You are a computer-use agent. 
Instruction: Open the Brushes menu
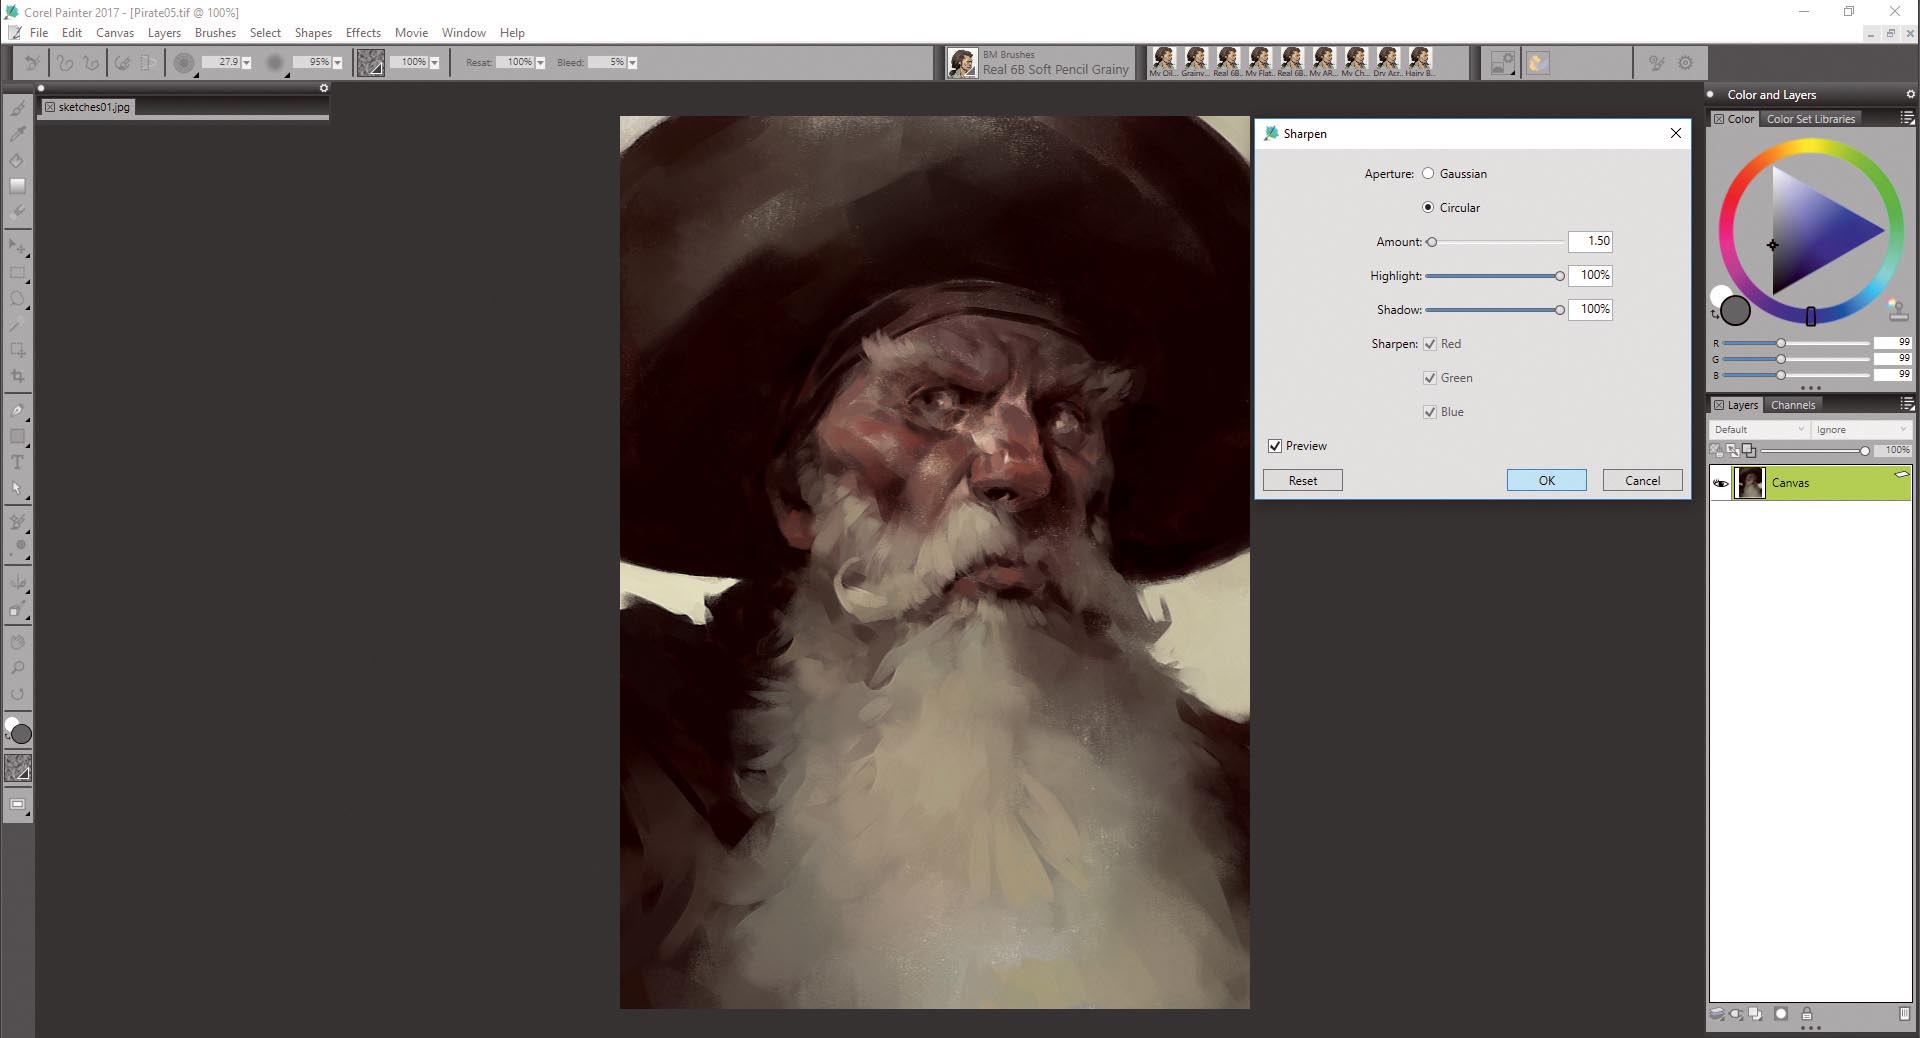[x=215, y=33]
